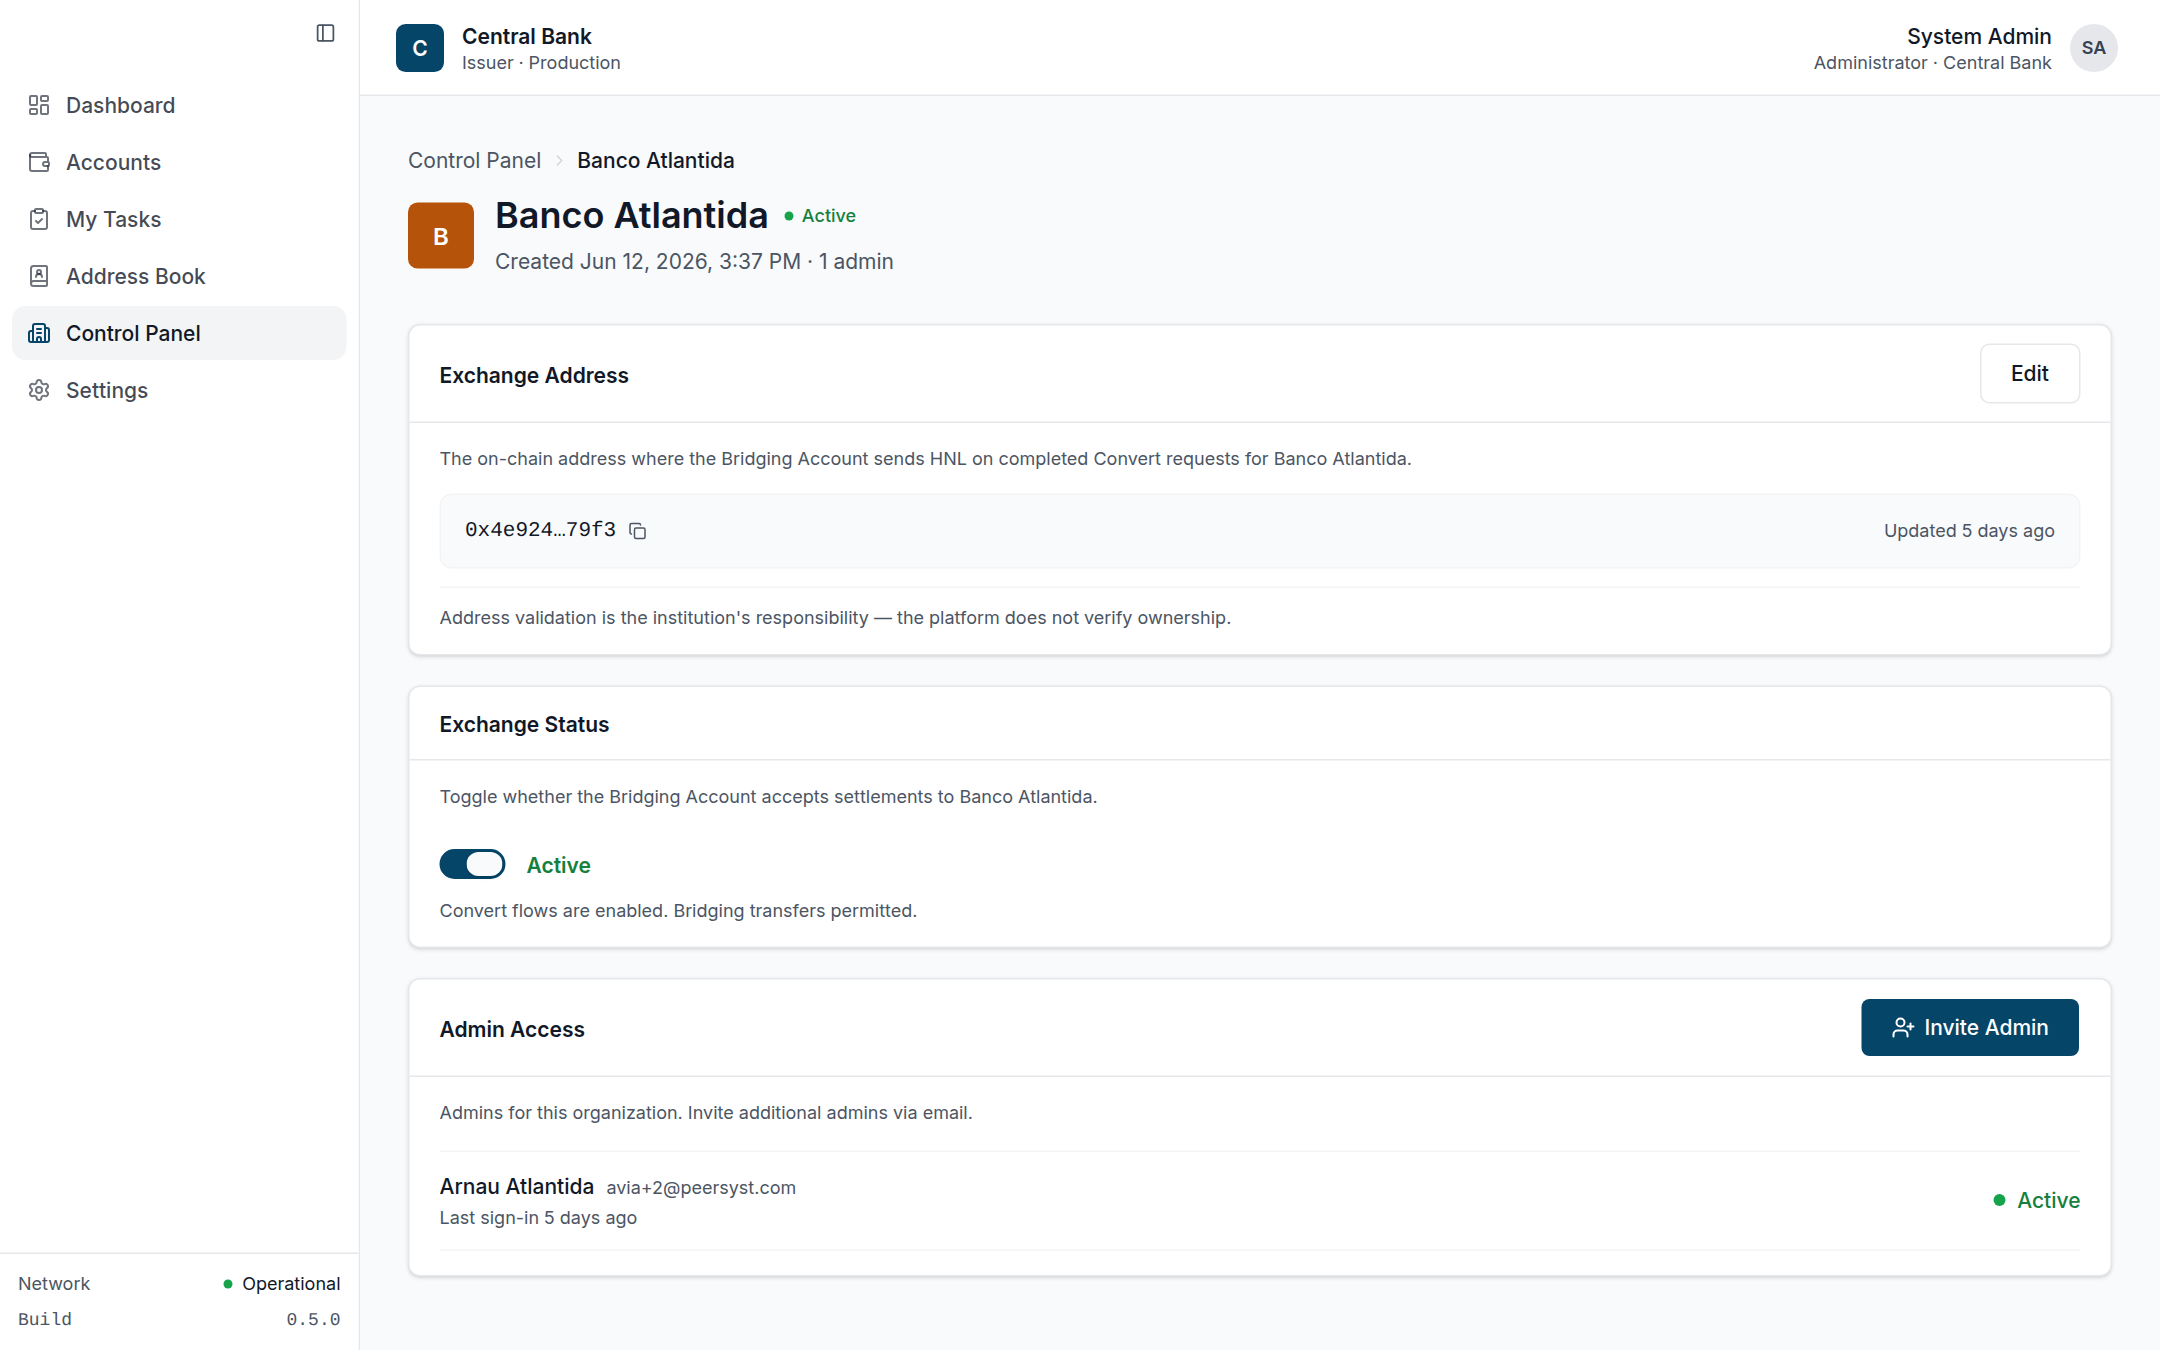Click the Exchange Address heading
2160x1350 pixels.
tap(534, 375)
